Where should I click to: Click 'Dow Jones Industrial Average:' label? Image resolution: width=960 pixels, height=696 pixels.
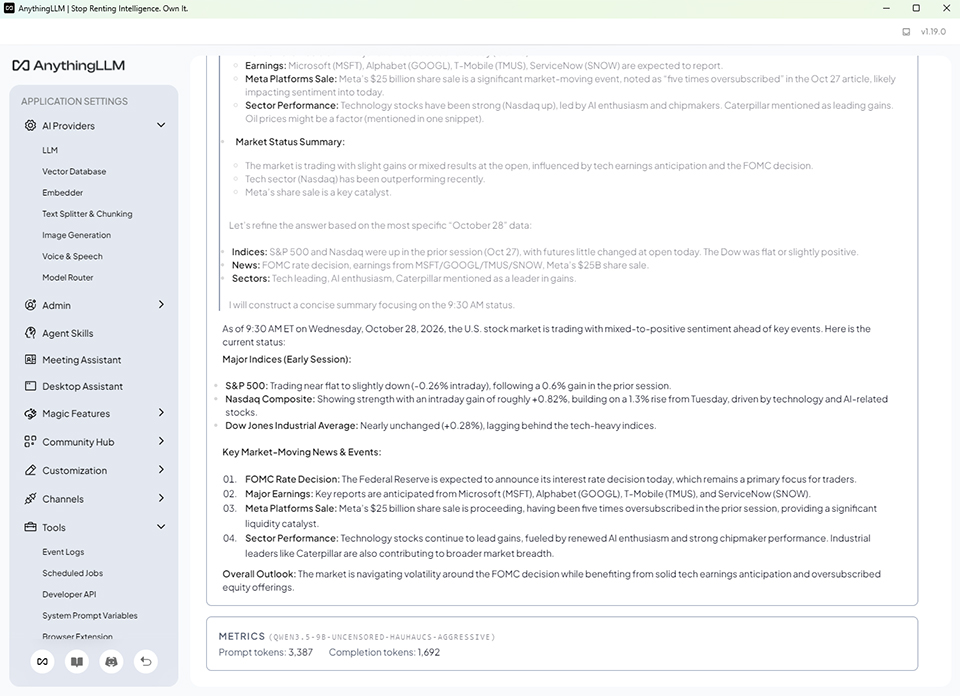[291, 425]
